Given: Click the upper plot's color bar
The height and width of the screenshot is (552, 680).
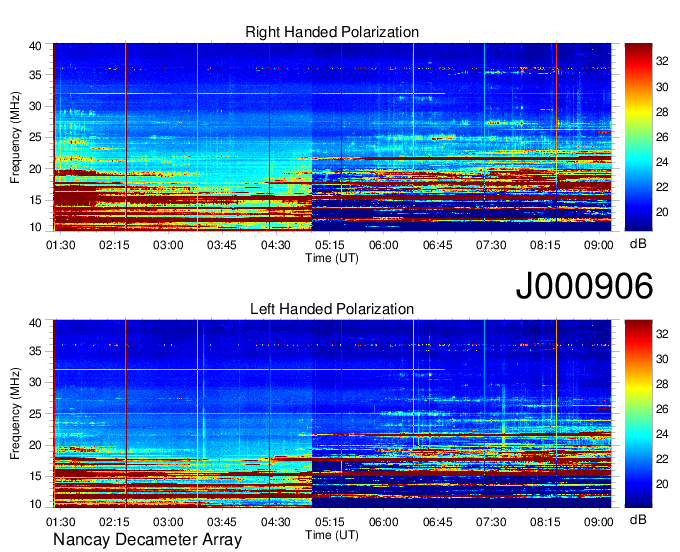Looking at the screenshot, I should 638,137.
